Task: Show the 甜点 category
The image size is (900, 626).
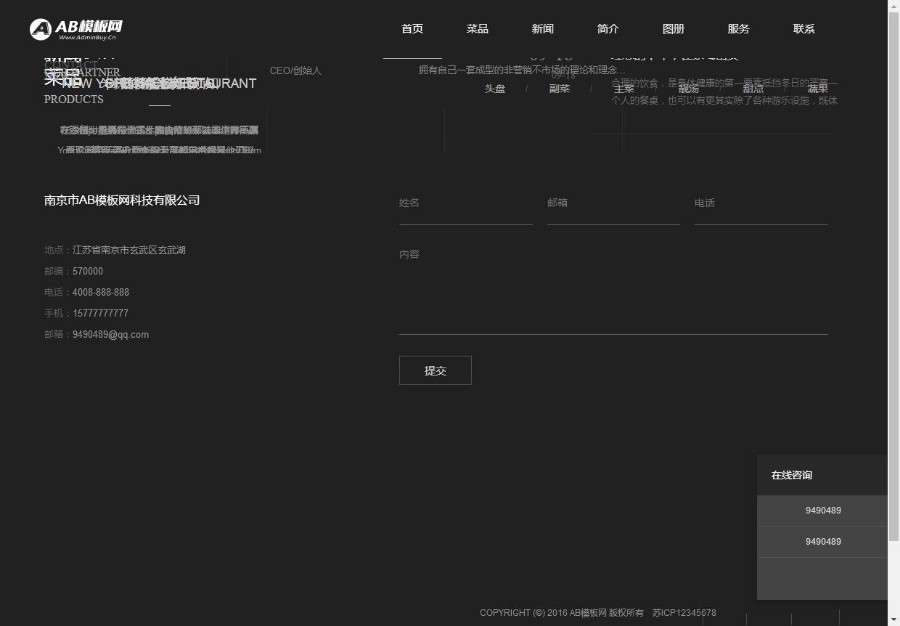Action: [753, 88]
